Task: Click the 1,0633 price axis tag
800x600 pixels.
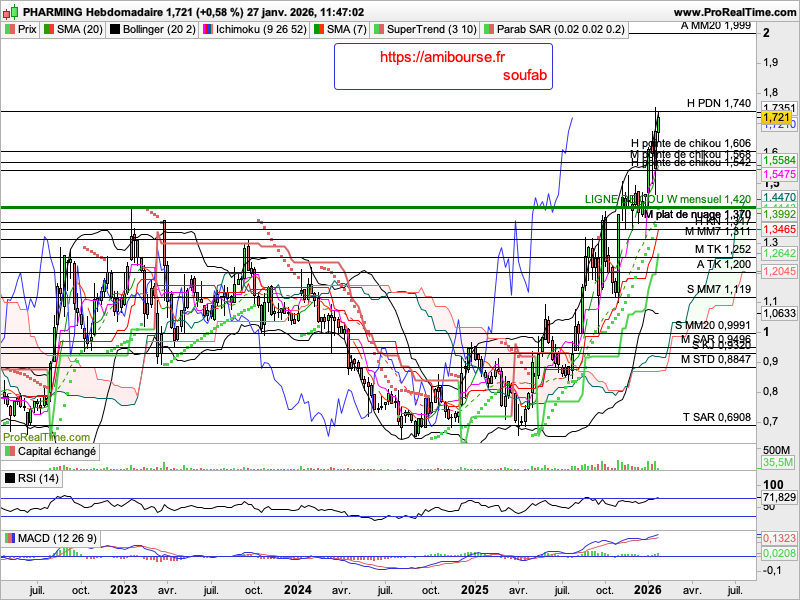Action: pyautogui.click(x=779, y=313)
